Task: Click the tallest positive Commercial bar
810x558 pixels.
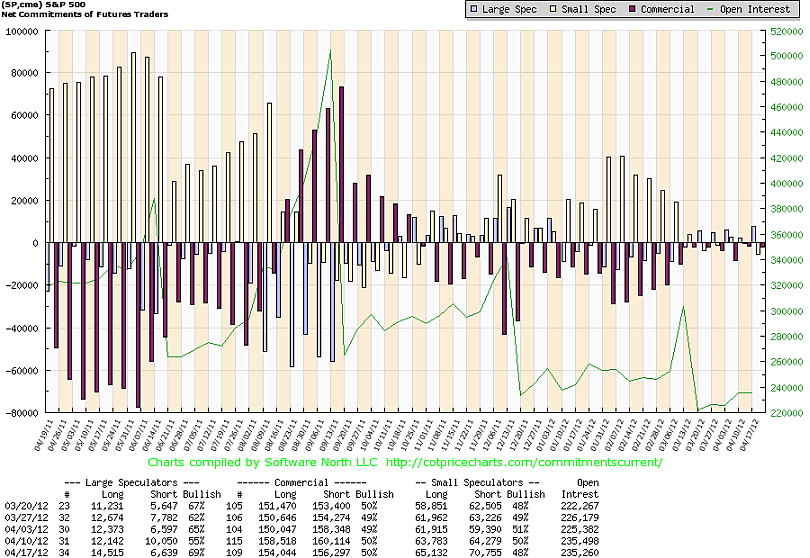Action: pyautogui.click(x=341, y=164)
